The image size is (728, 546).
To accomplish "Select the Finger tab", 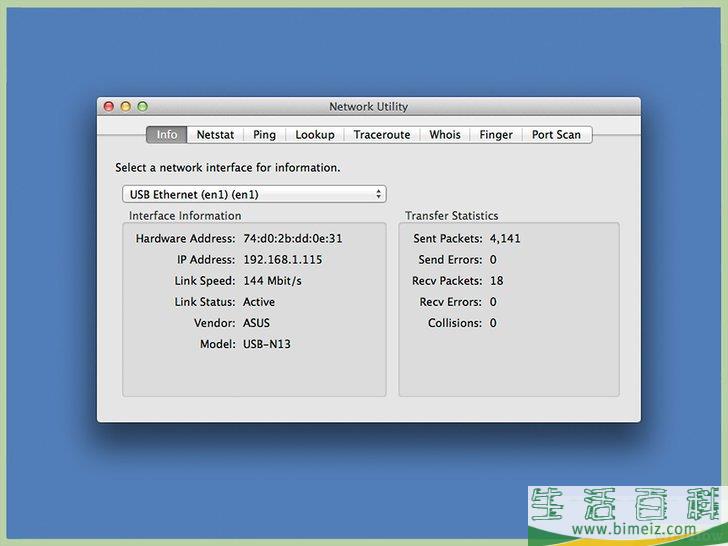I will tap(496, 135).
